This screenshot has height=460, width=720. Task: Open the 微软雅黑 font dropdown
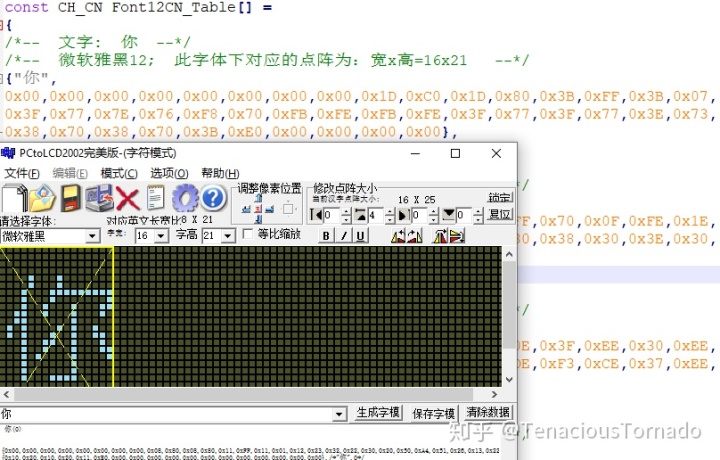pos(92,236)
